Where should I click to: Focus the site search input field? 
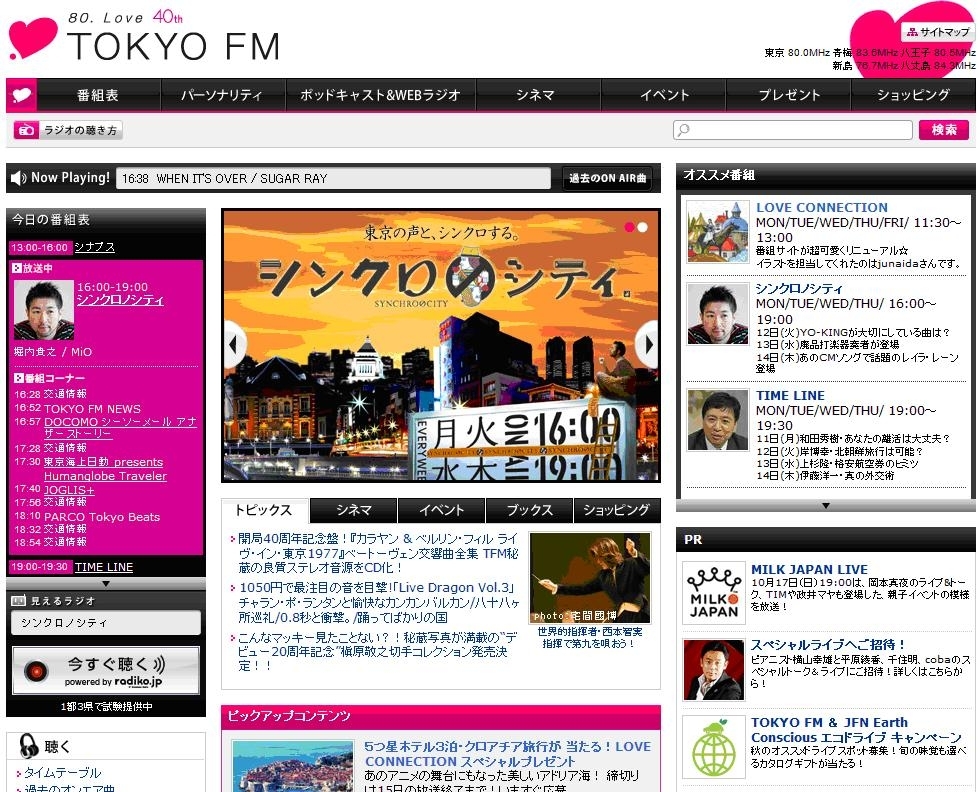pyautogui.click(x=792, y=130)
